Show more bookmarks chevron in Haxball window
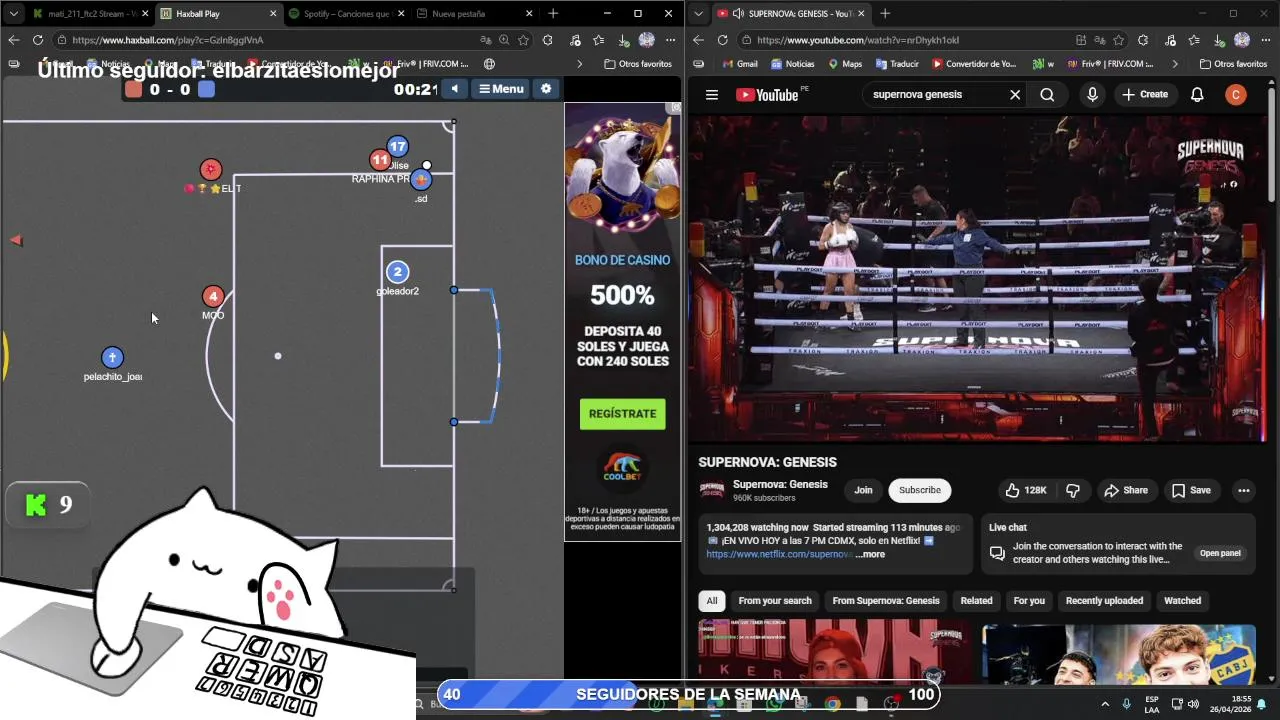This screenshot has width=1280, height=720. (x=579, y=64)
